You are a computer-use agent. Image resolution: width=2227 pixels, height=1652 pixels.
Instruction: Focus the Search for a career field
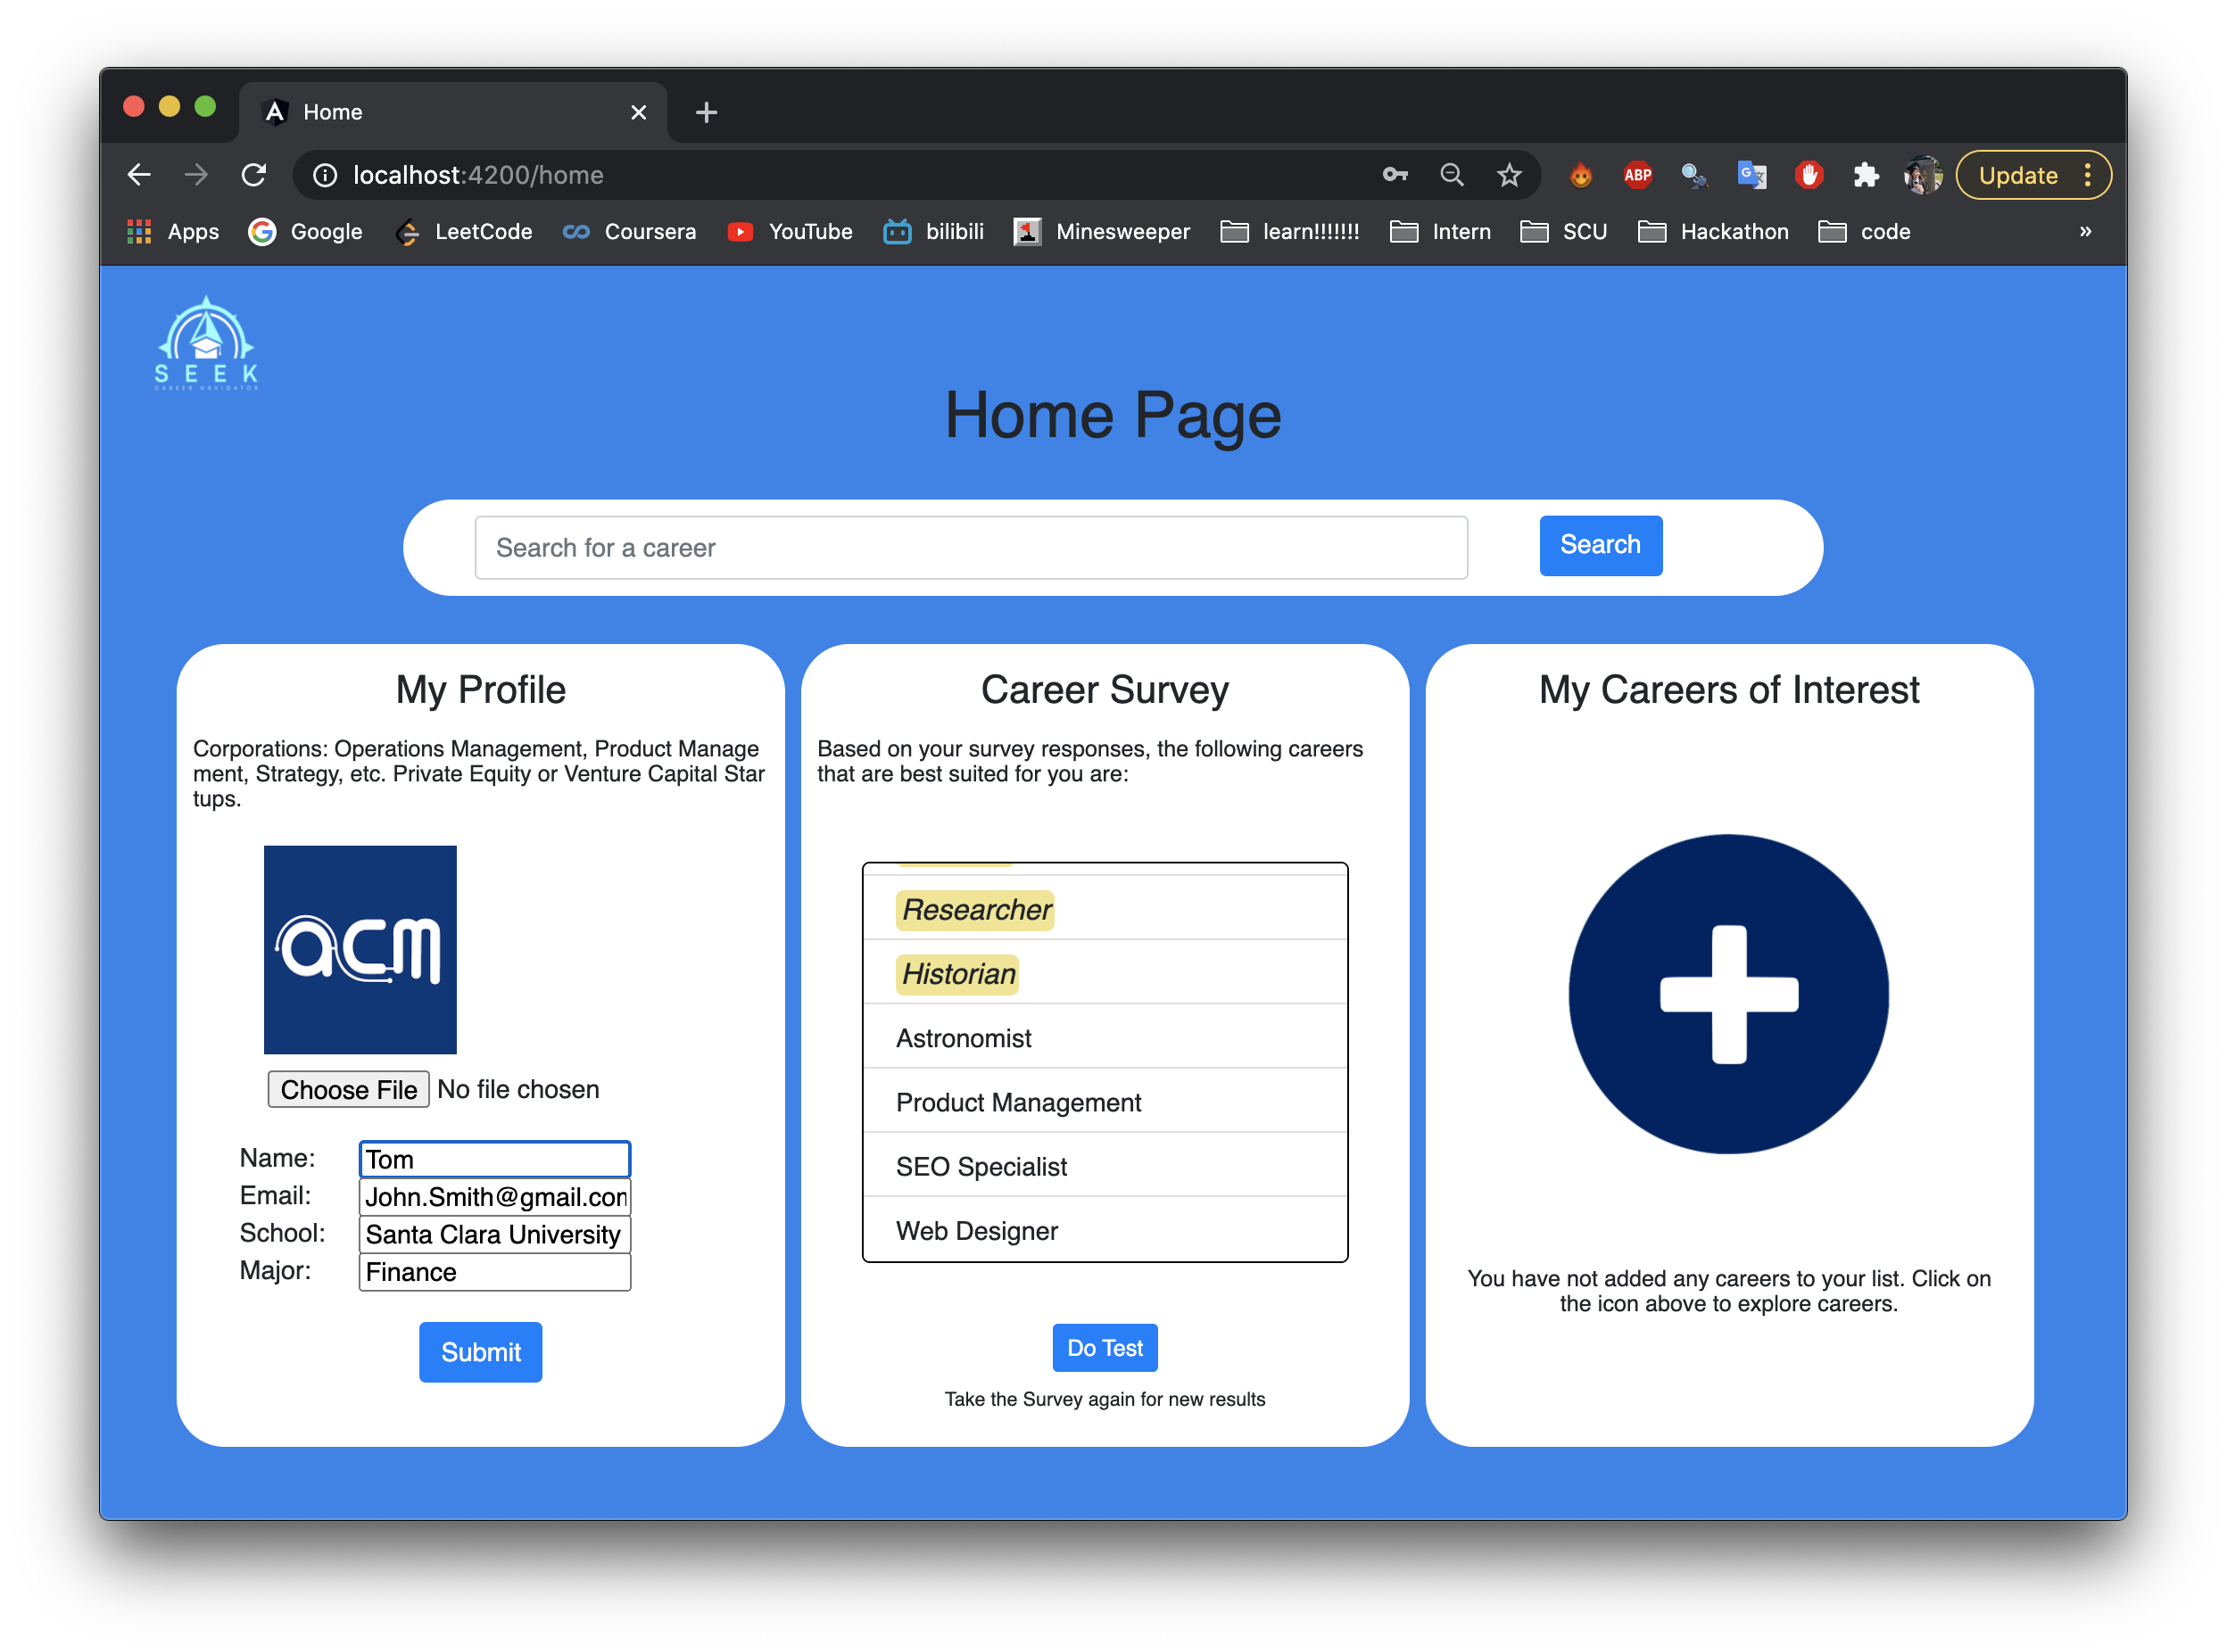pyautogui.click(x=970, y=548)
